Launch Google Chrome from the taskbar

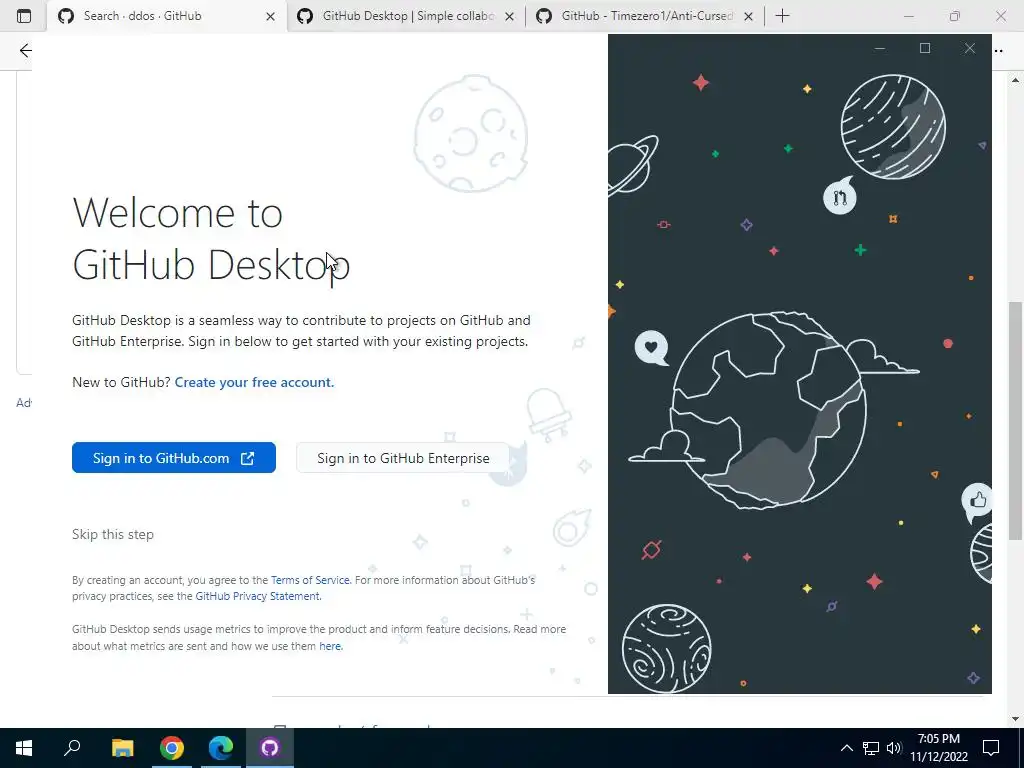(172, 748)
